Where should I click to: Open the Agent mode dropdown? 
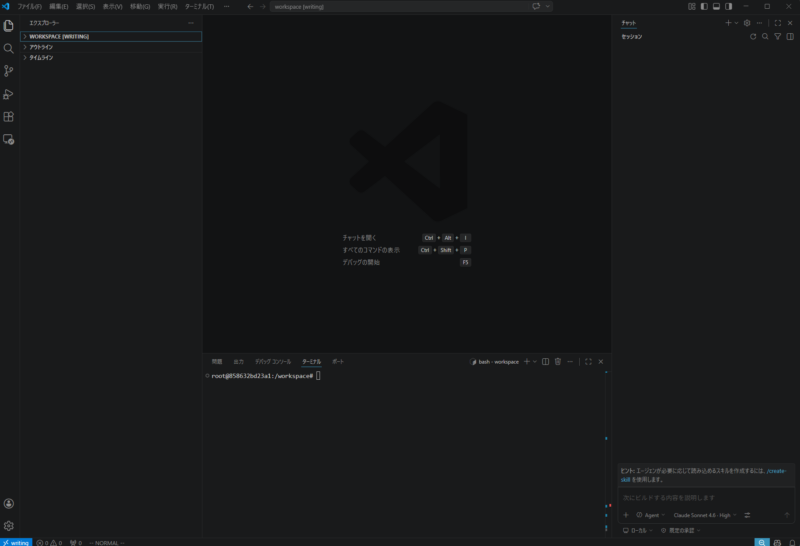(651, 515)
